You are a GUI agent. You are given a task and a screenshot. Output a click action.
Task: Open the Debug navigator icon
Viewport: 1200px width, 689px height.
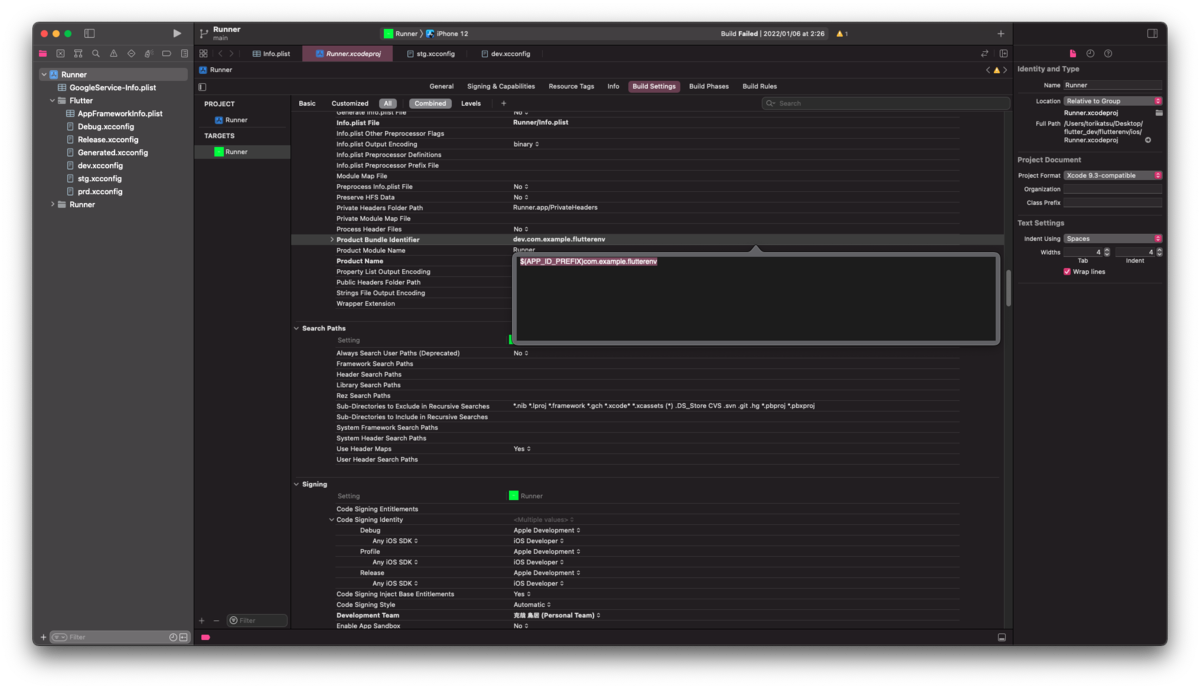point(149,53)
